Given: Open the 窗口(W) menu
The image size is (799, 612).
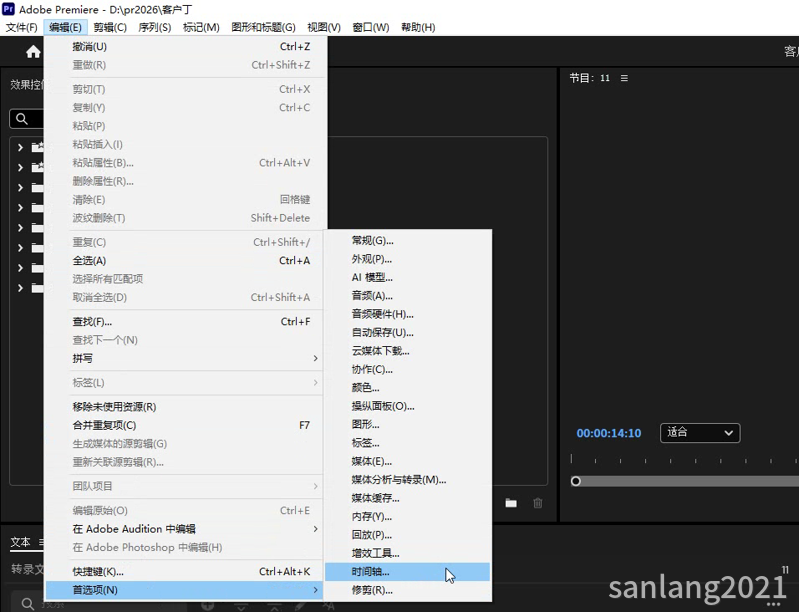Looking at the screenshot, I should point(371,27).
